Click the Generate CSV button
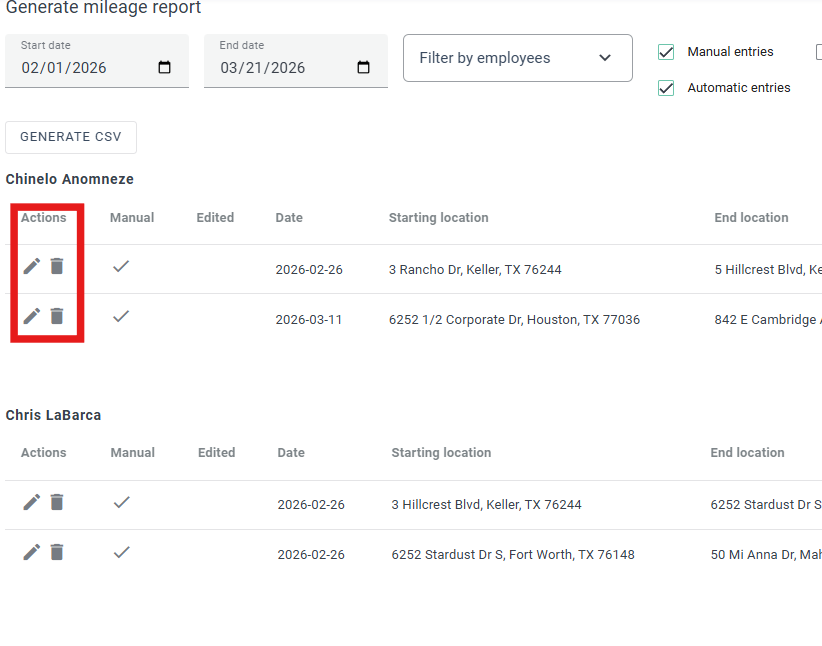 71,137
